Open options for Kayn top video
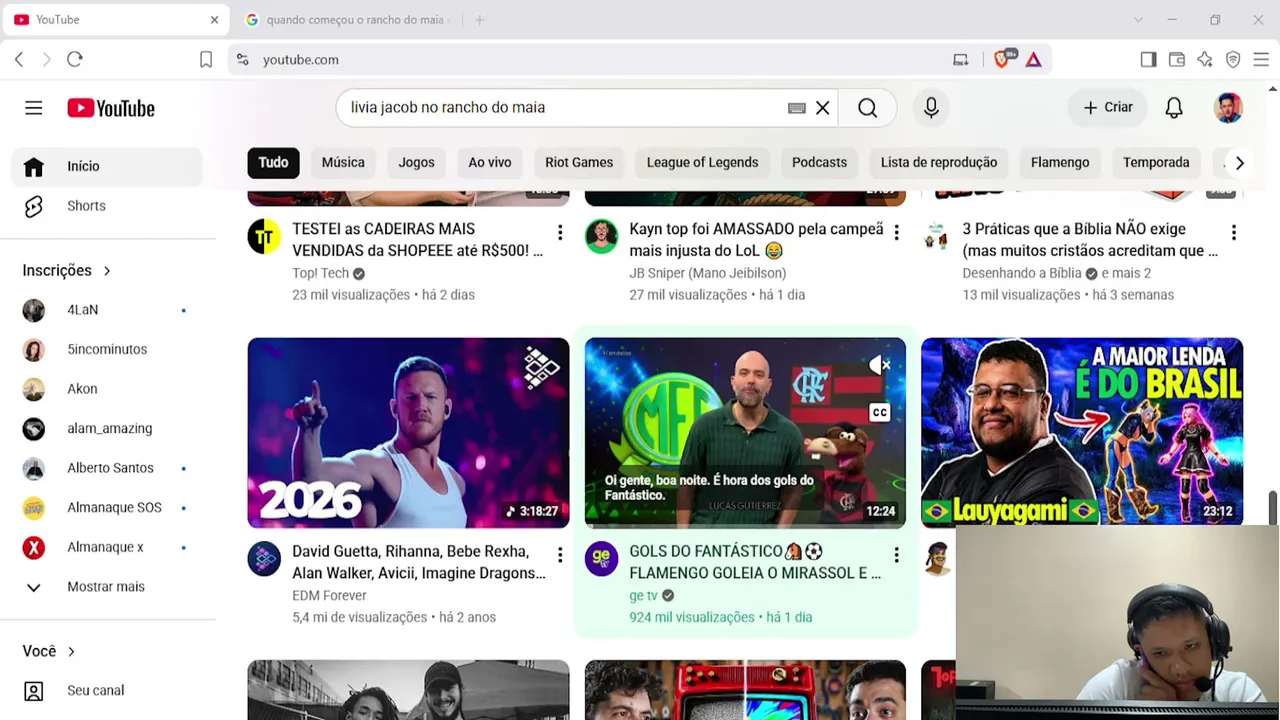This screenshot has width=1280, height=720. click(x=896, y=233)
